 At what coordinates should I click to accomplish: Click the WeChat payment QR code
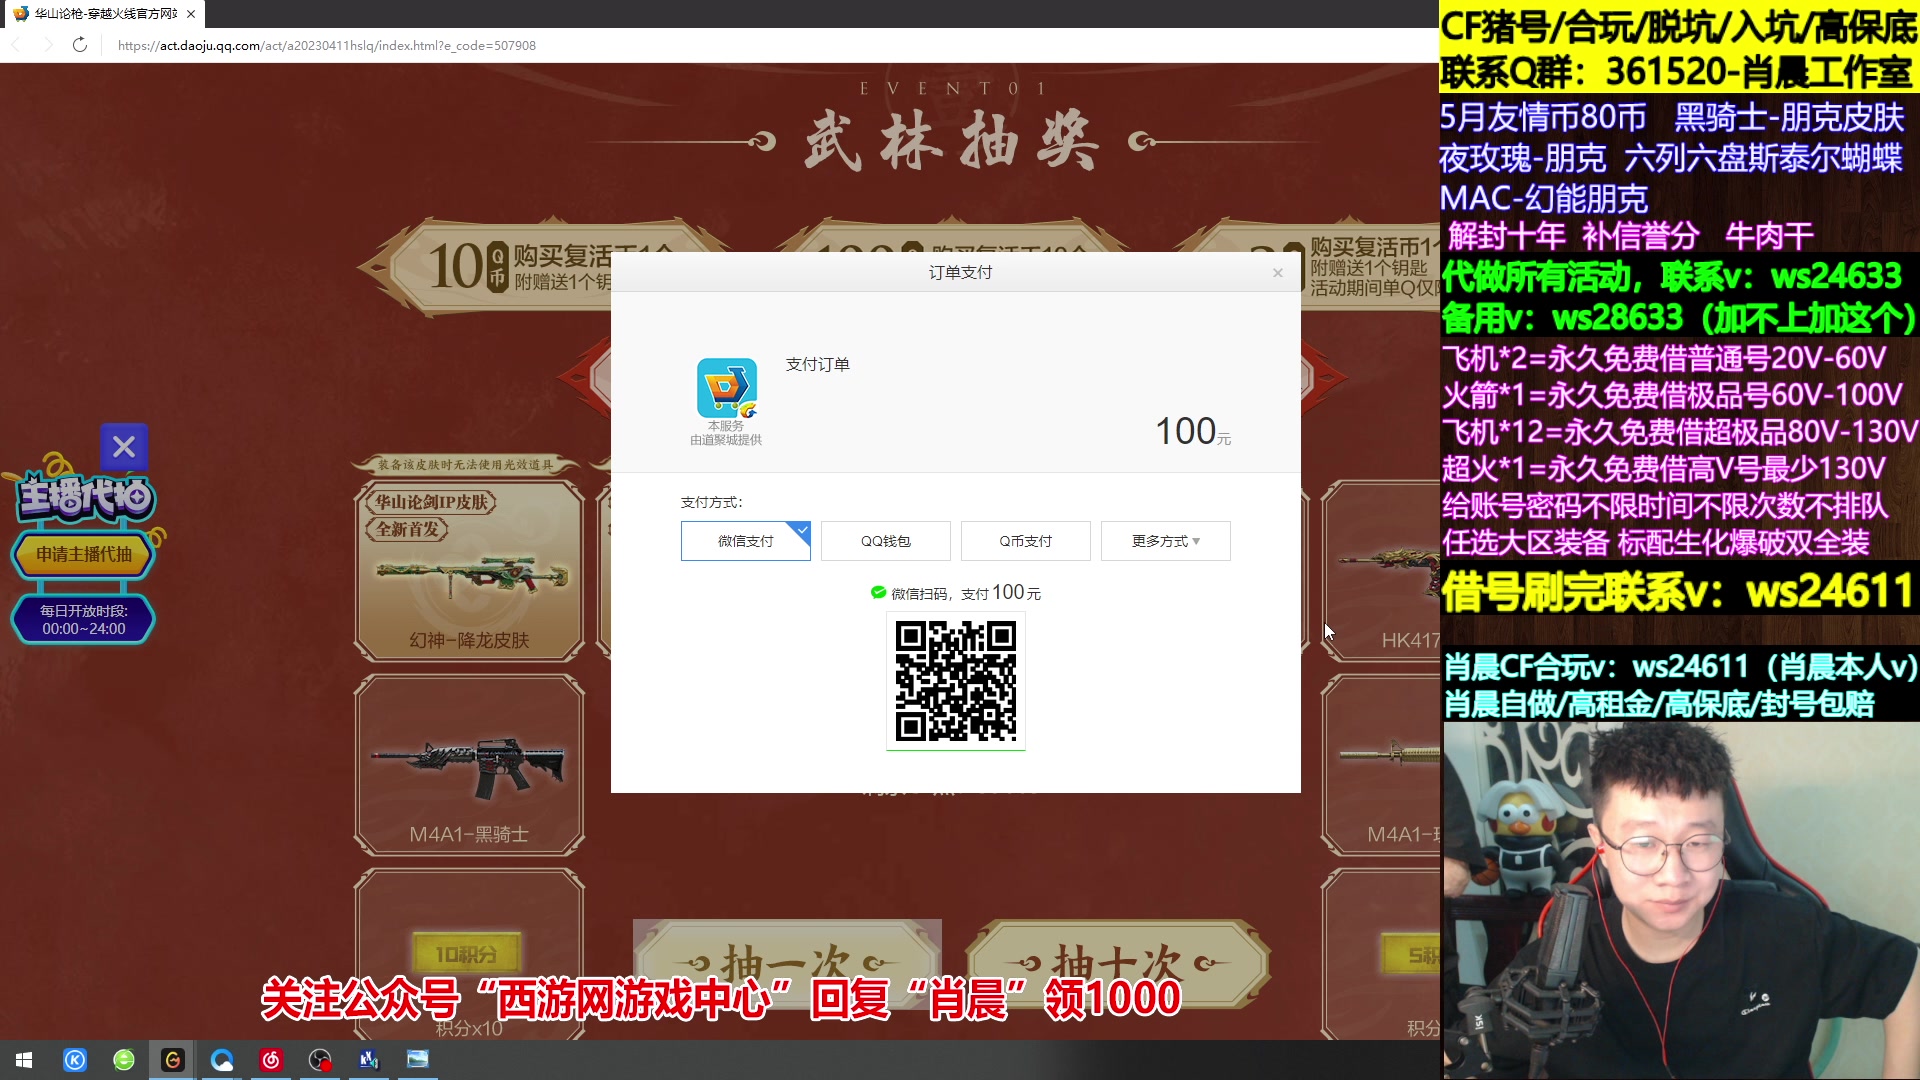955,681
